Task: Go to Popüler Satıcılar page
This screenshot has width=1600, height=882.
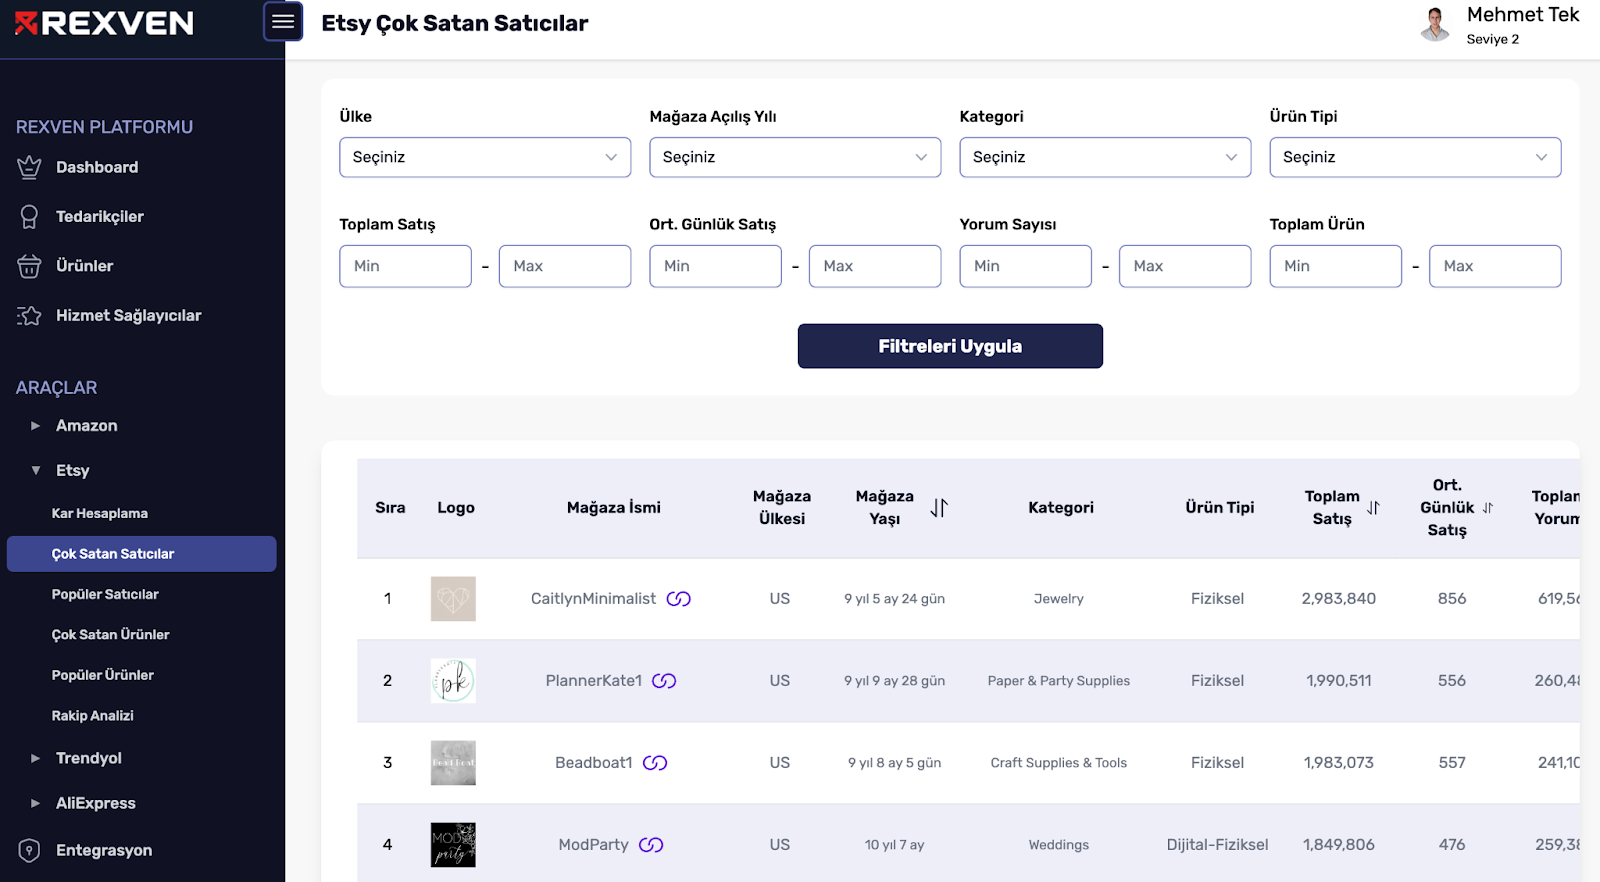Action: pyautogui.click(x=105, y=594)
